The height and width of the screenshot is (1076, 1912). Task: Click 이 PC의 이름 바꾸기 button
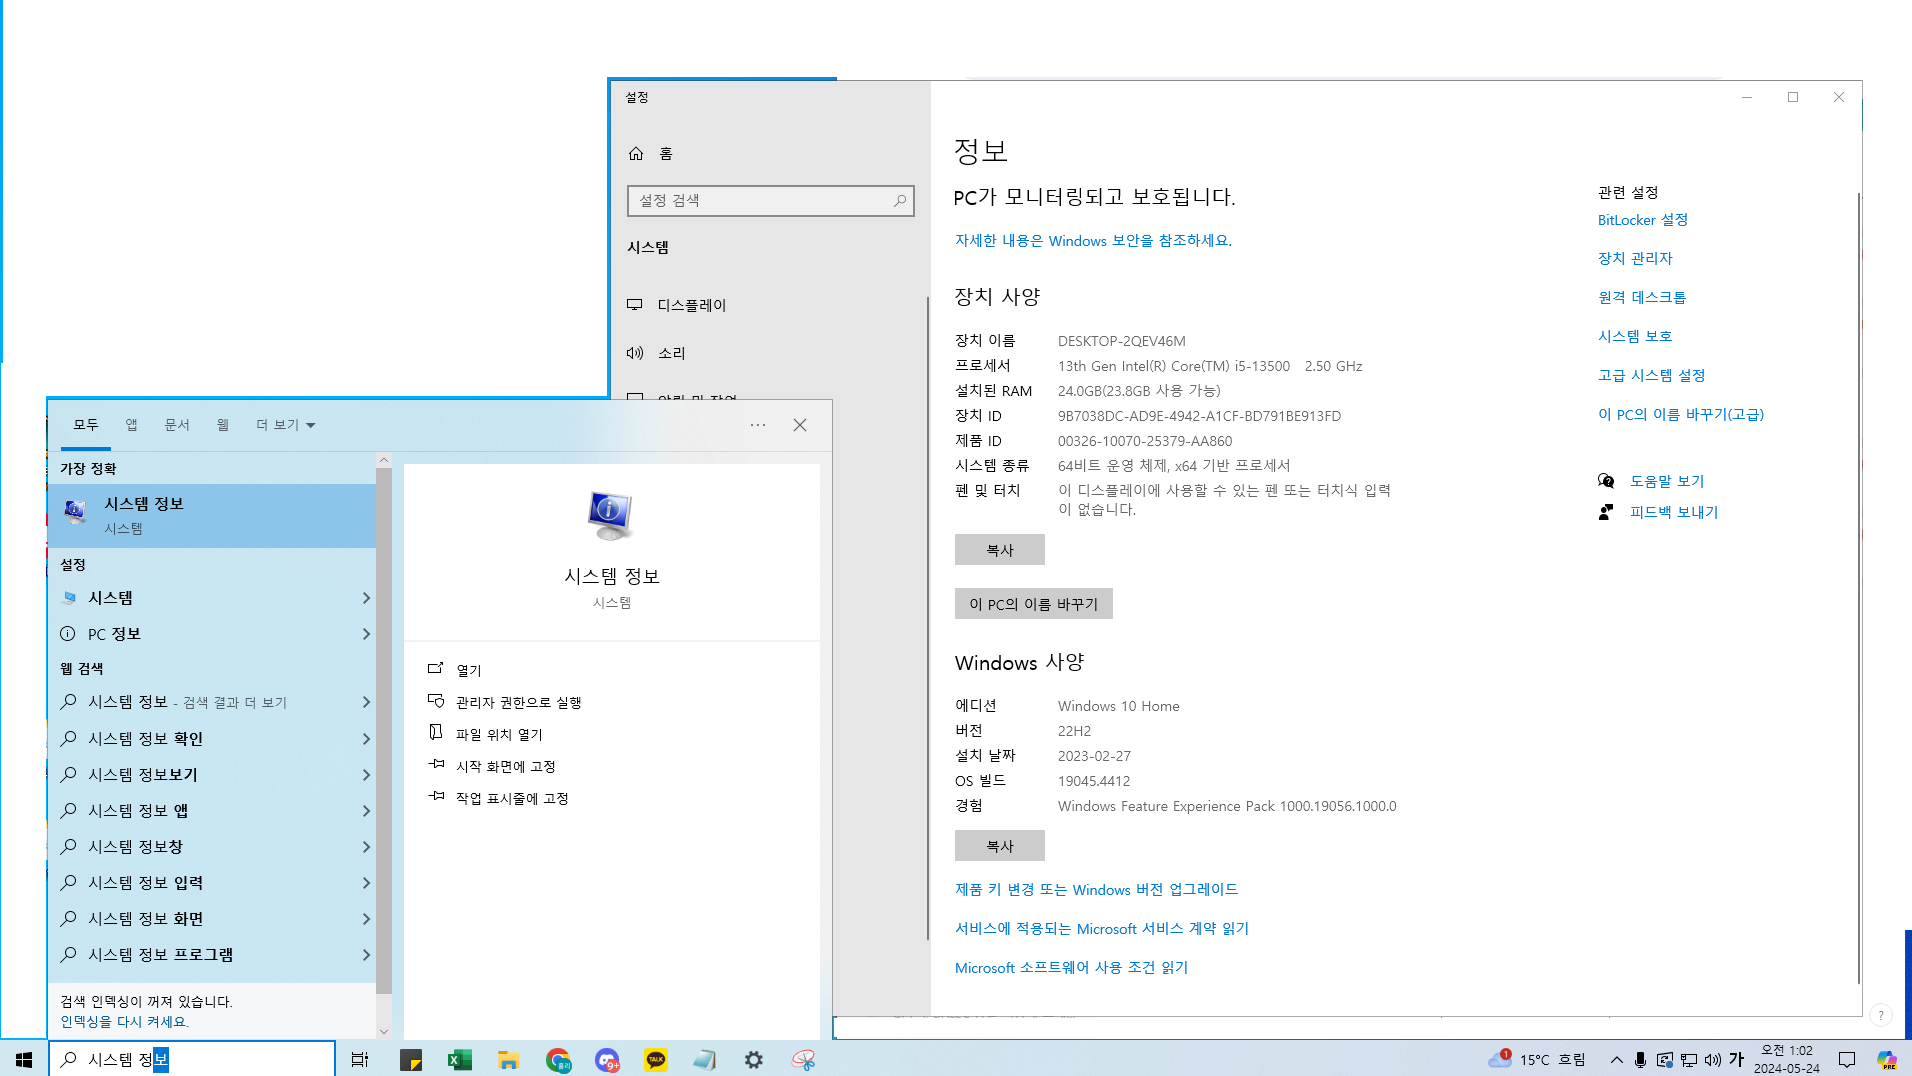click(1033, 603)
